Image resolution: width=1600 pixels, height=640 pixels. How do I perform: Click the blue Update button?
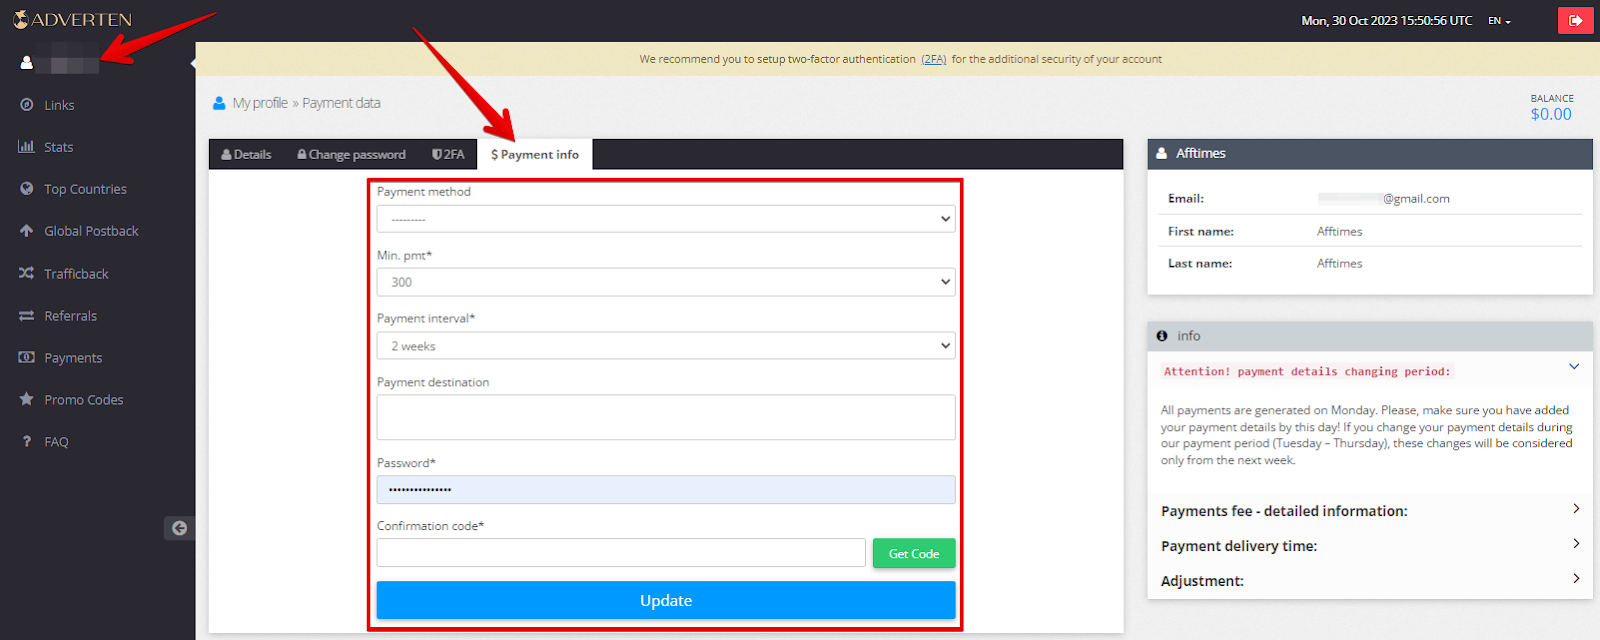[666, 600]
